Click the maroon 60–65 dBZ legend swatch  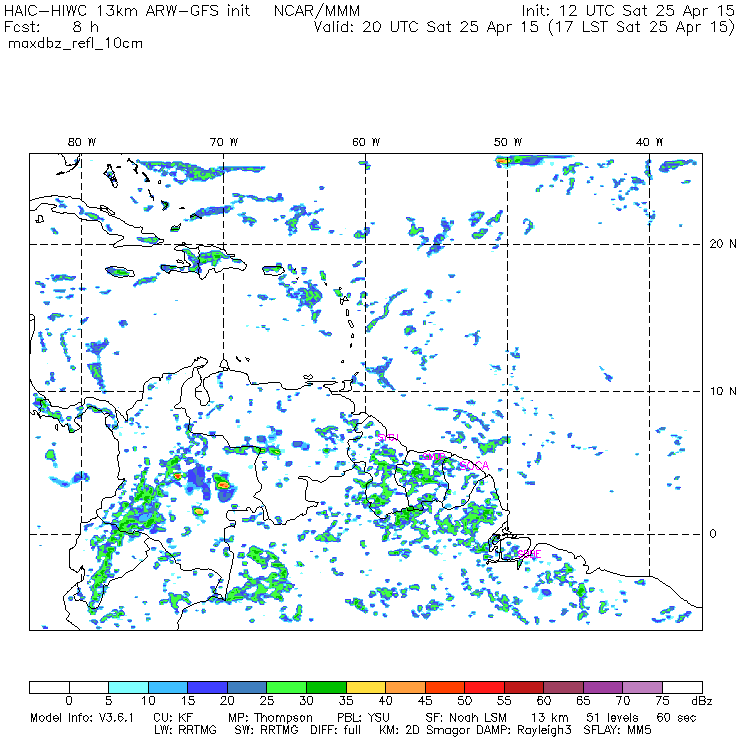564,687
